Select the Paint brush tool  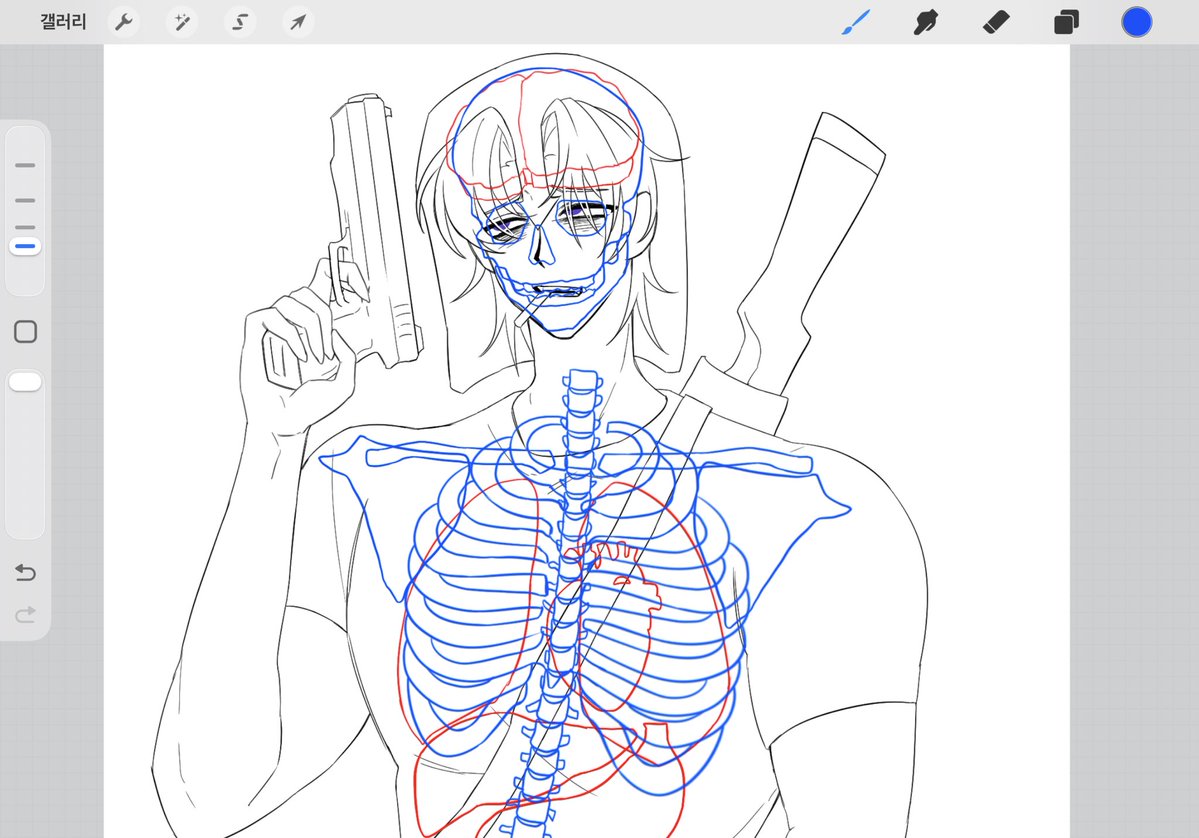856,22
